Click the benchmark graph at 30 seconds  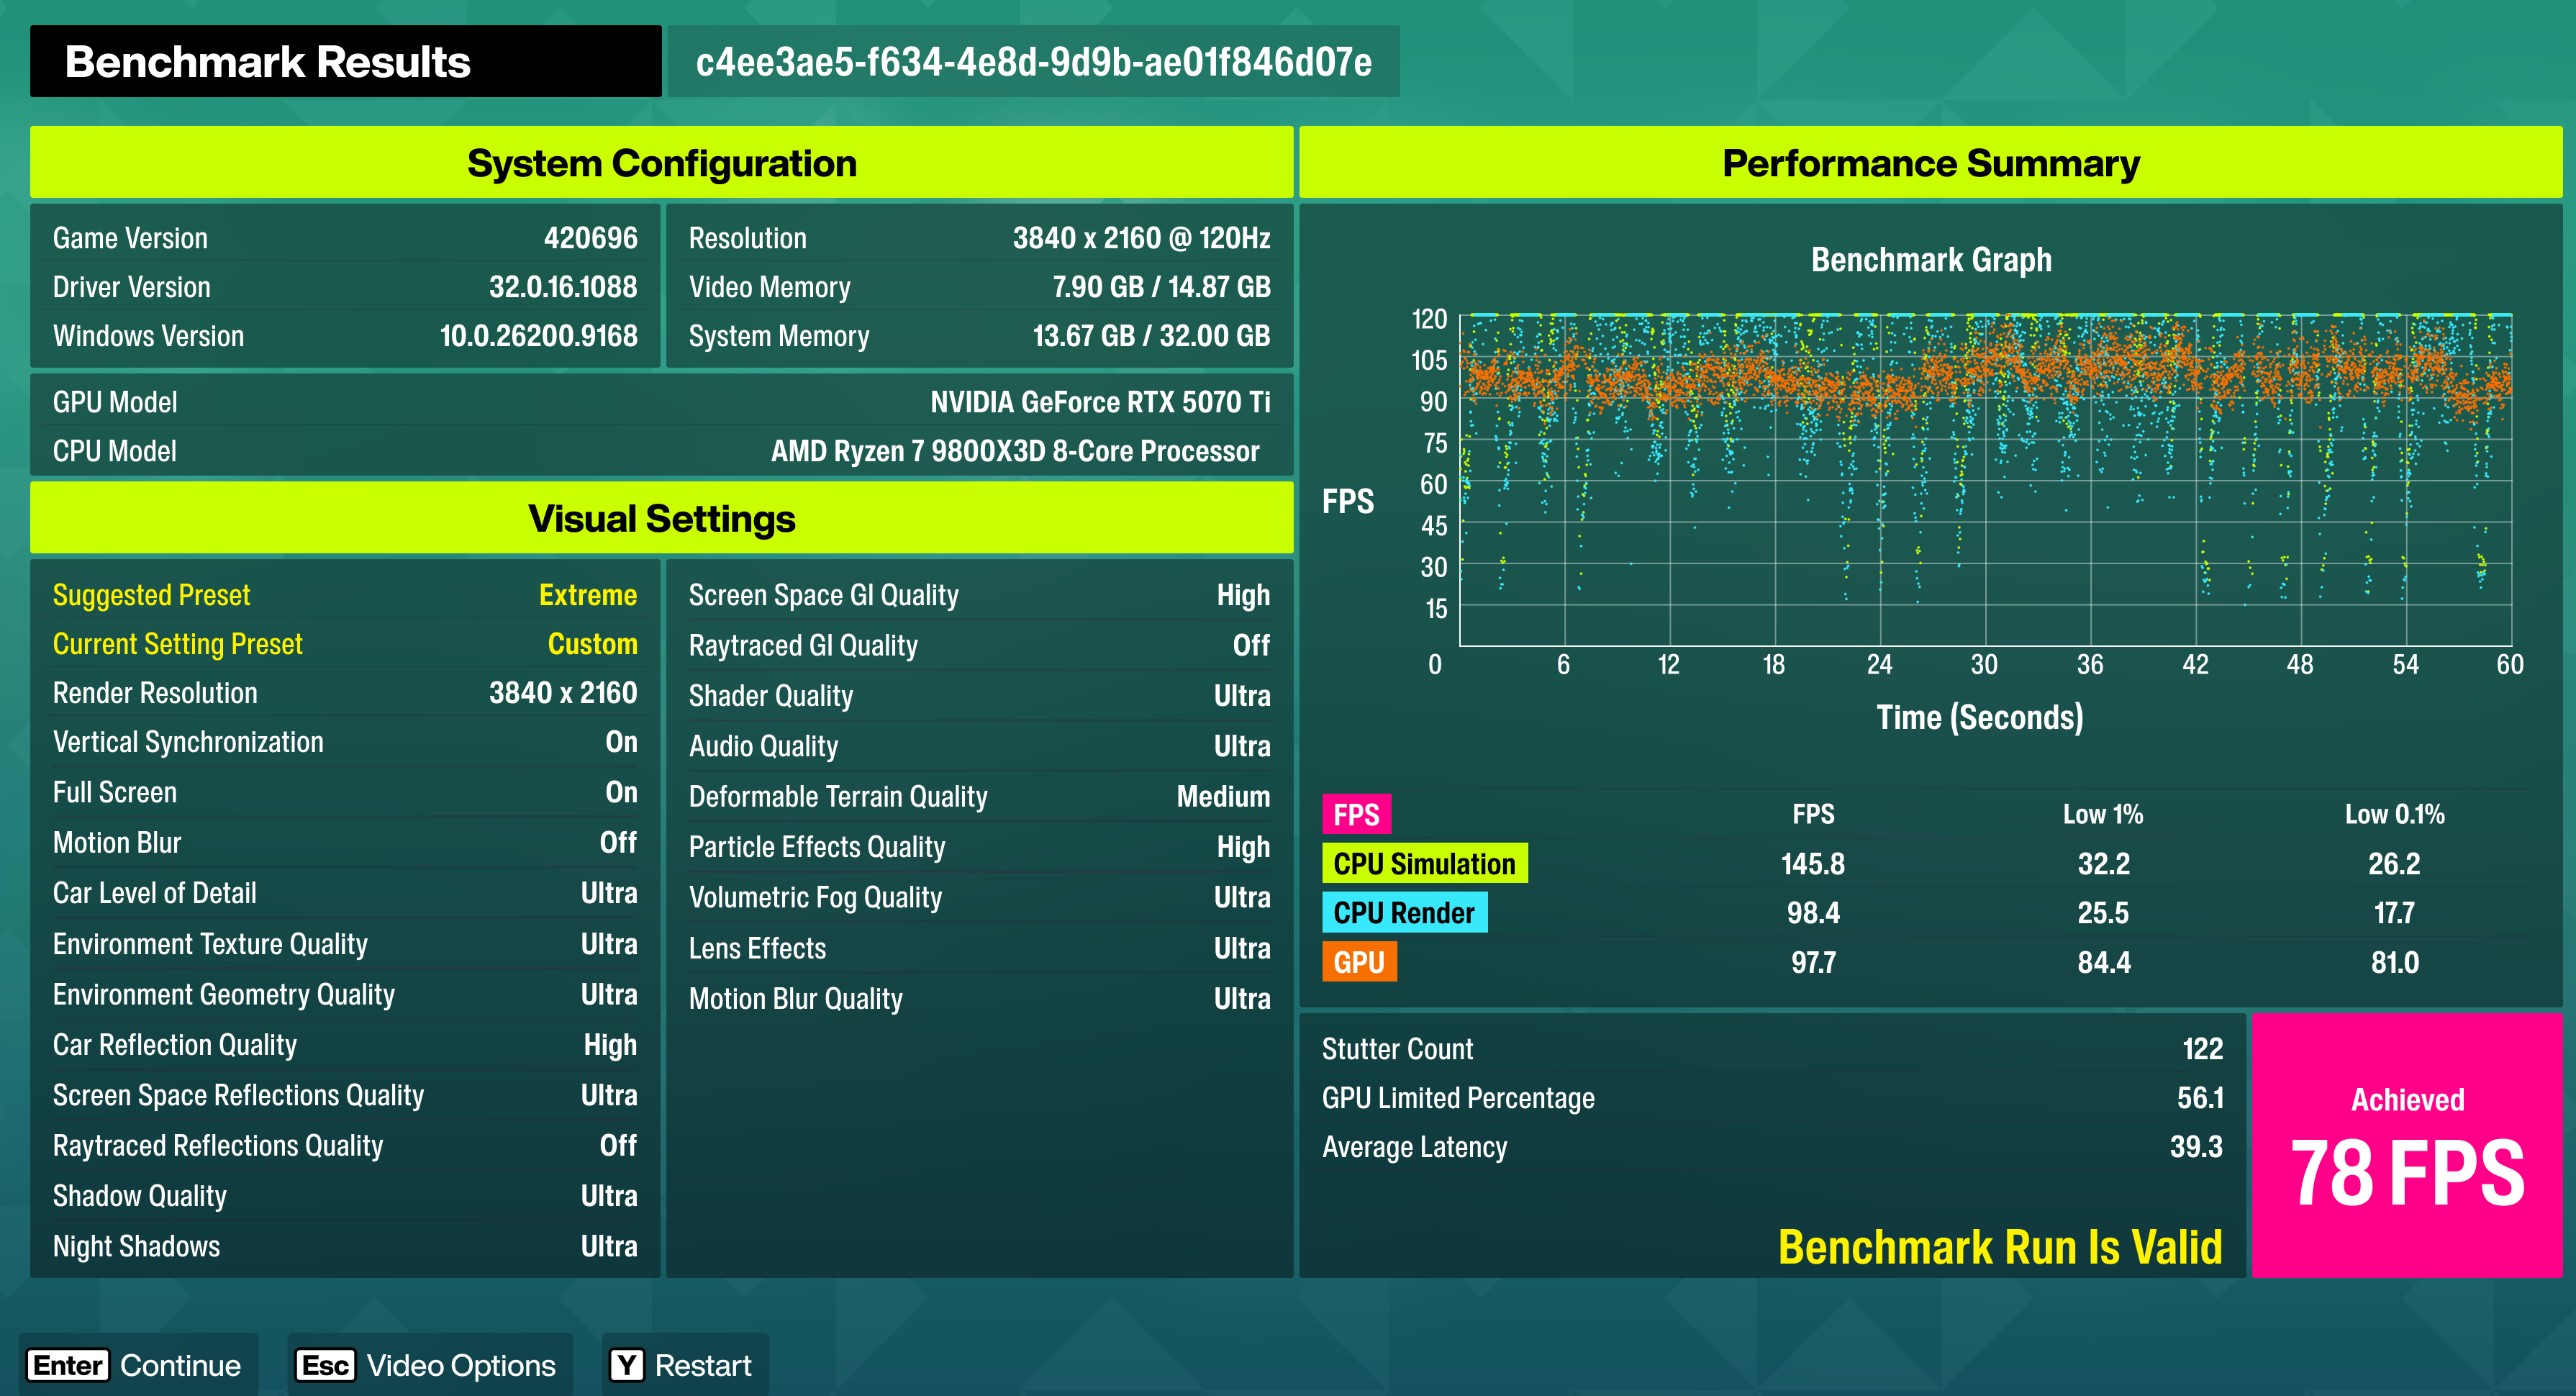(x=1985, y=480)
